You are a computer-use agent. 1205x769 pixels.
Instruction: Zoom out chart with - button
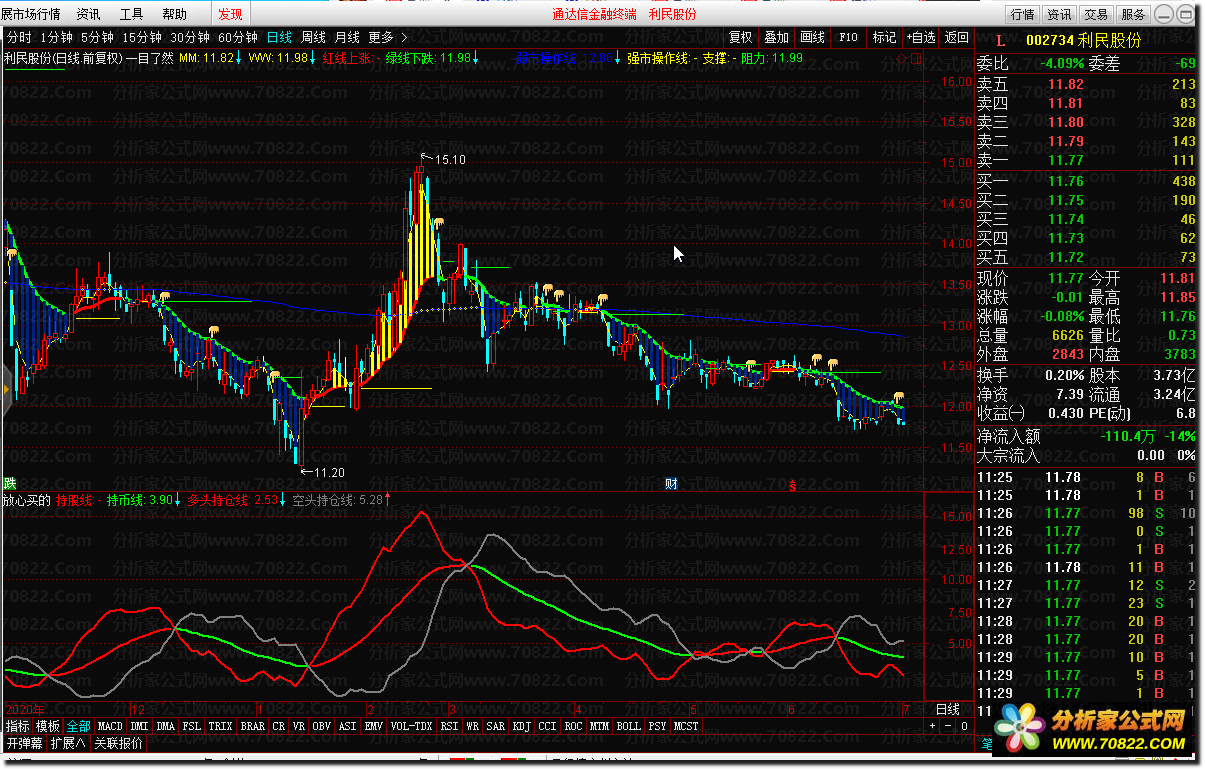click(x=948, y=726)
